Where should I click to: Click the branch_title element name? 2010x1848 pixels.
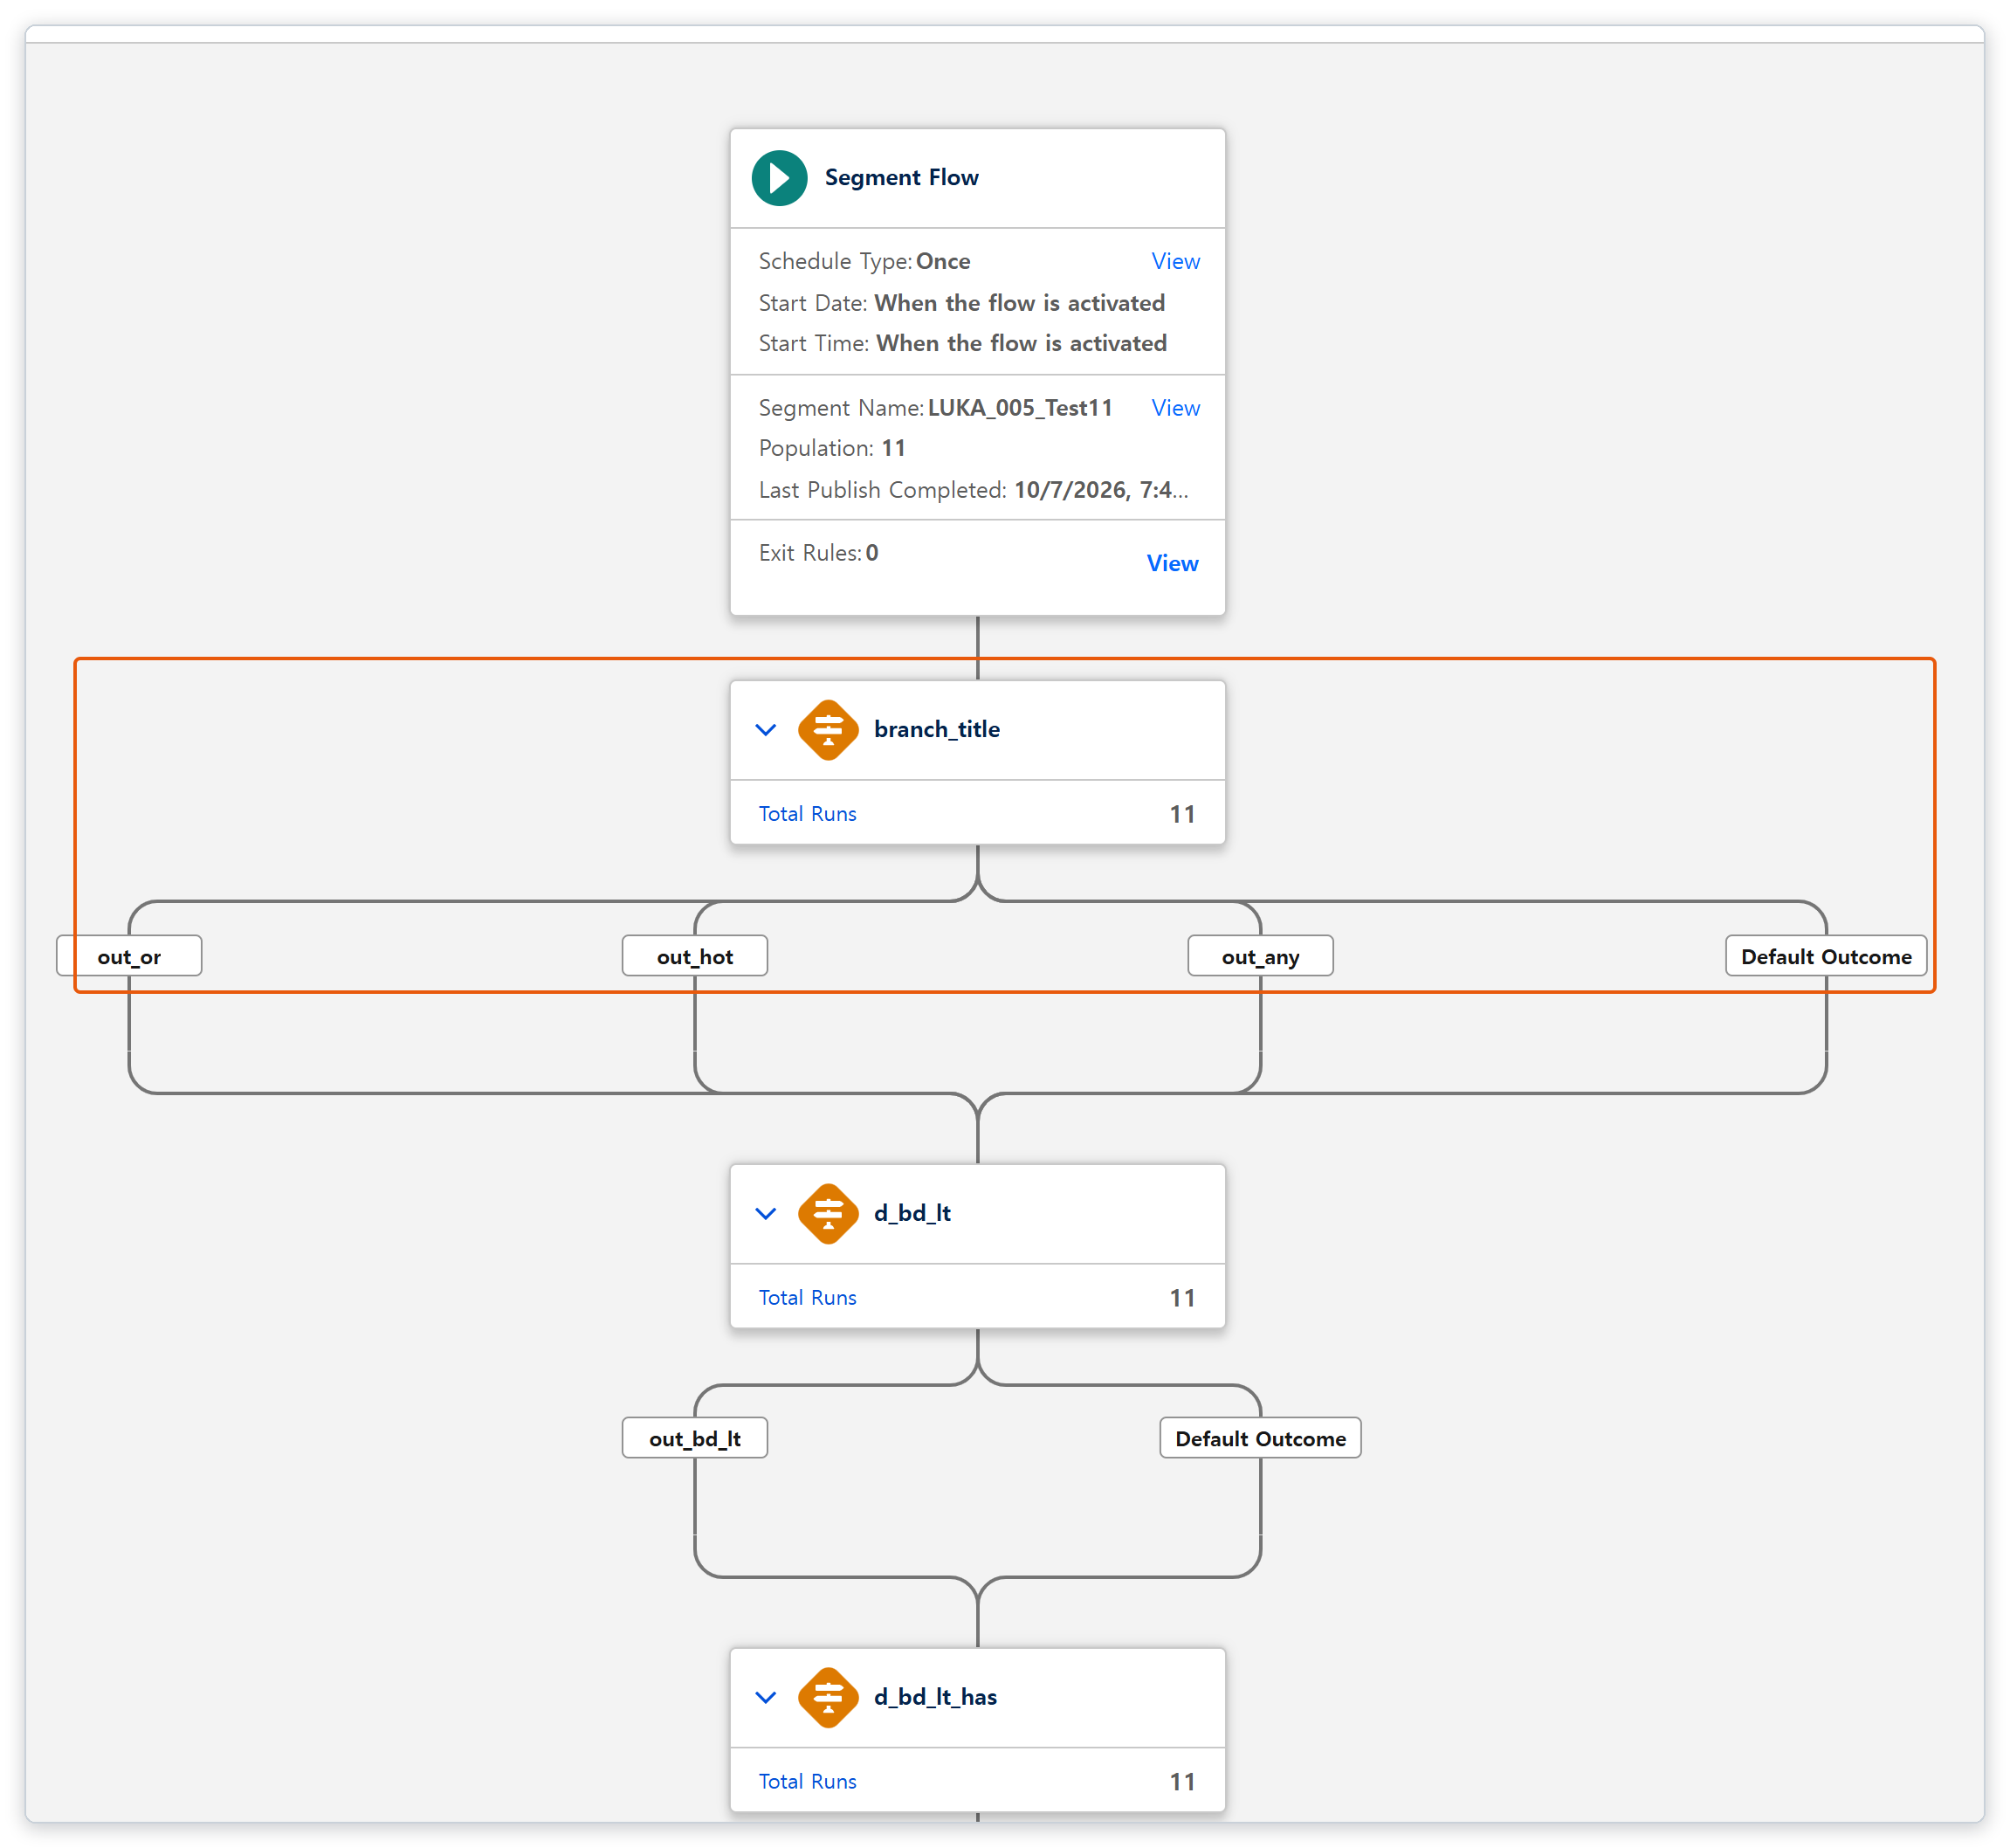(x=937, y=730)
